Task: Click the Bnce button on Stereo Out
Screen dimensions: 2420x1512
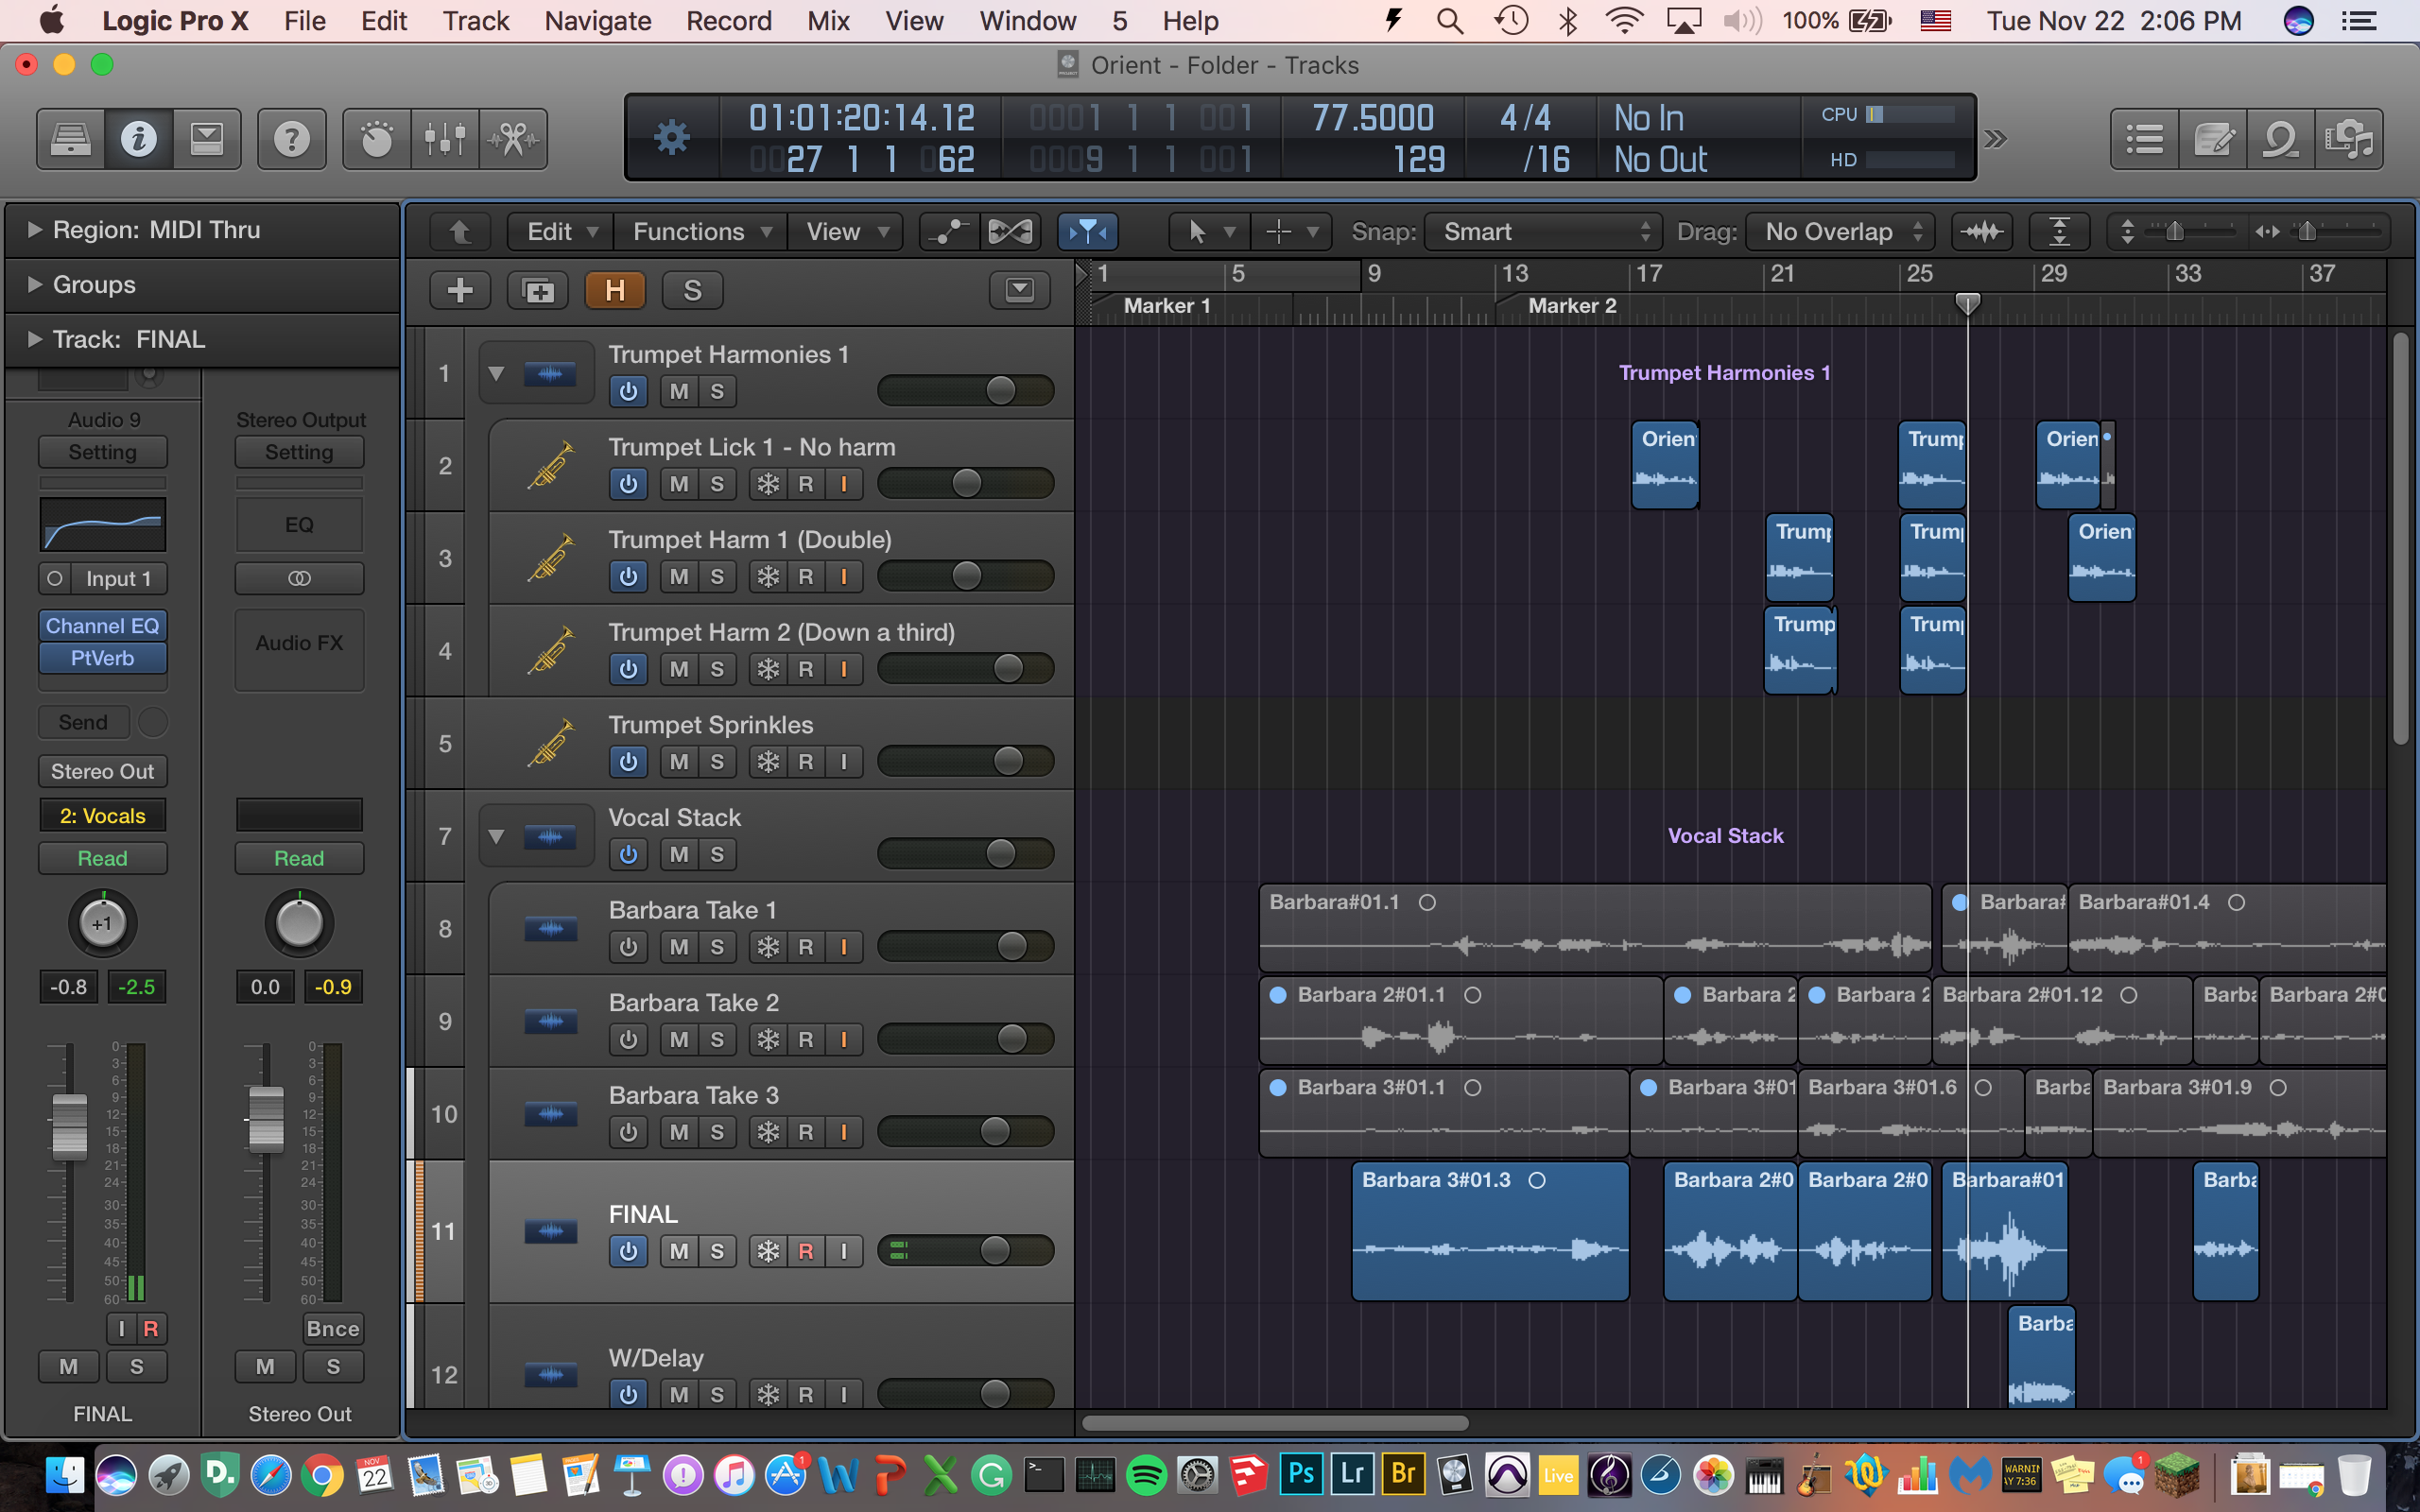Action: tap(332, 1328)
